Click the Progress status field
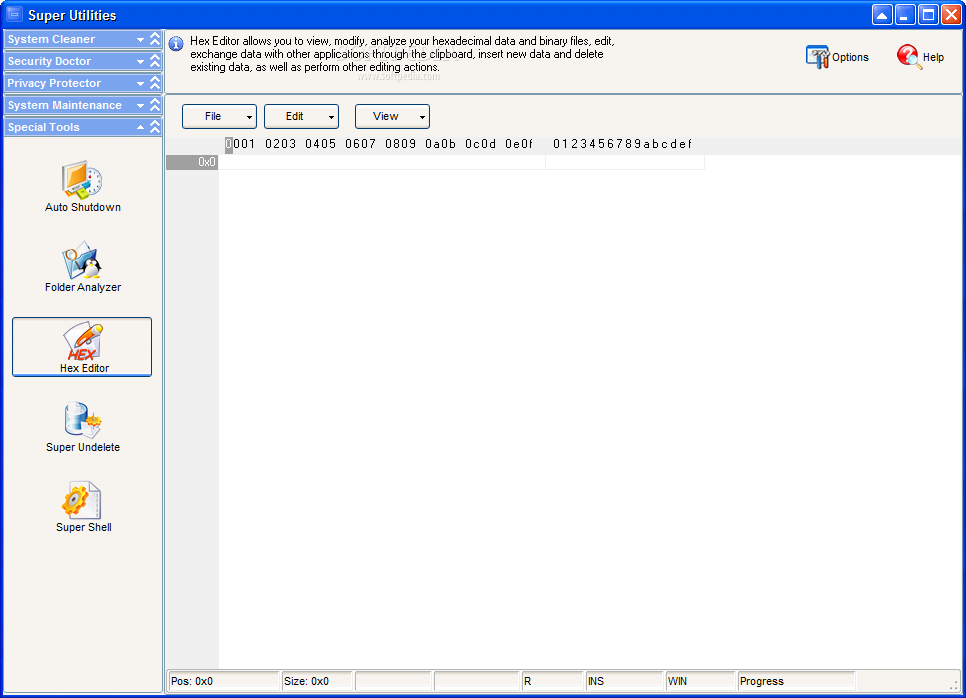 (796, 681)
